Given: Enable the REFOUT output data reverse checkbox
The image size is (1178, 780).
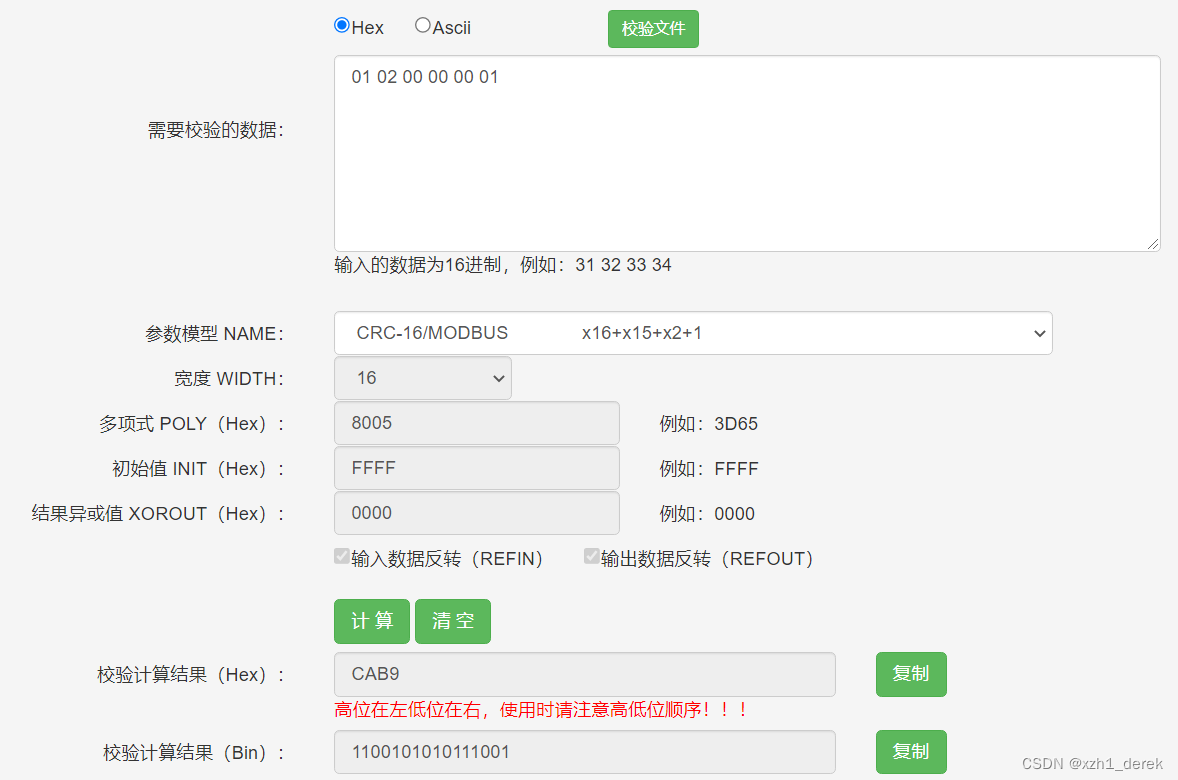Looking at the screenshot, I should pos(591,555).
